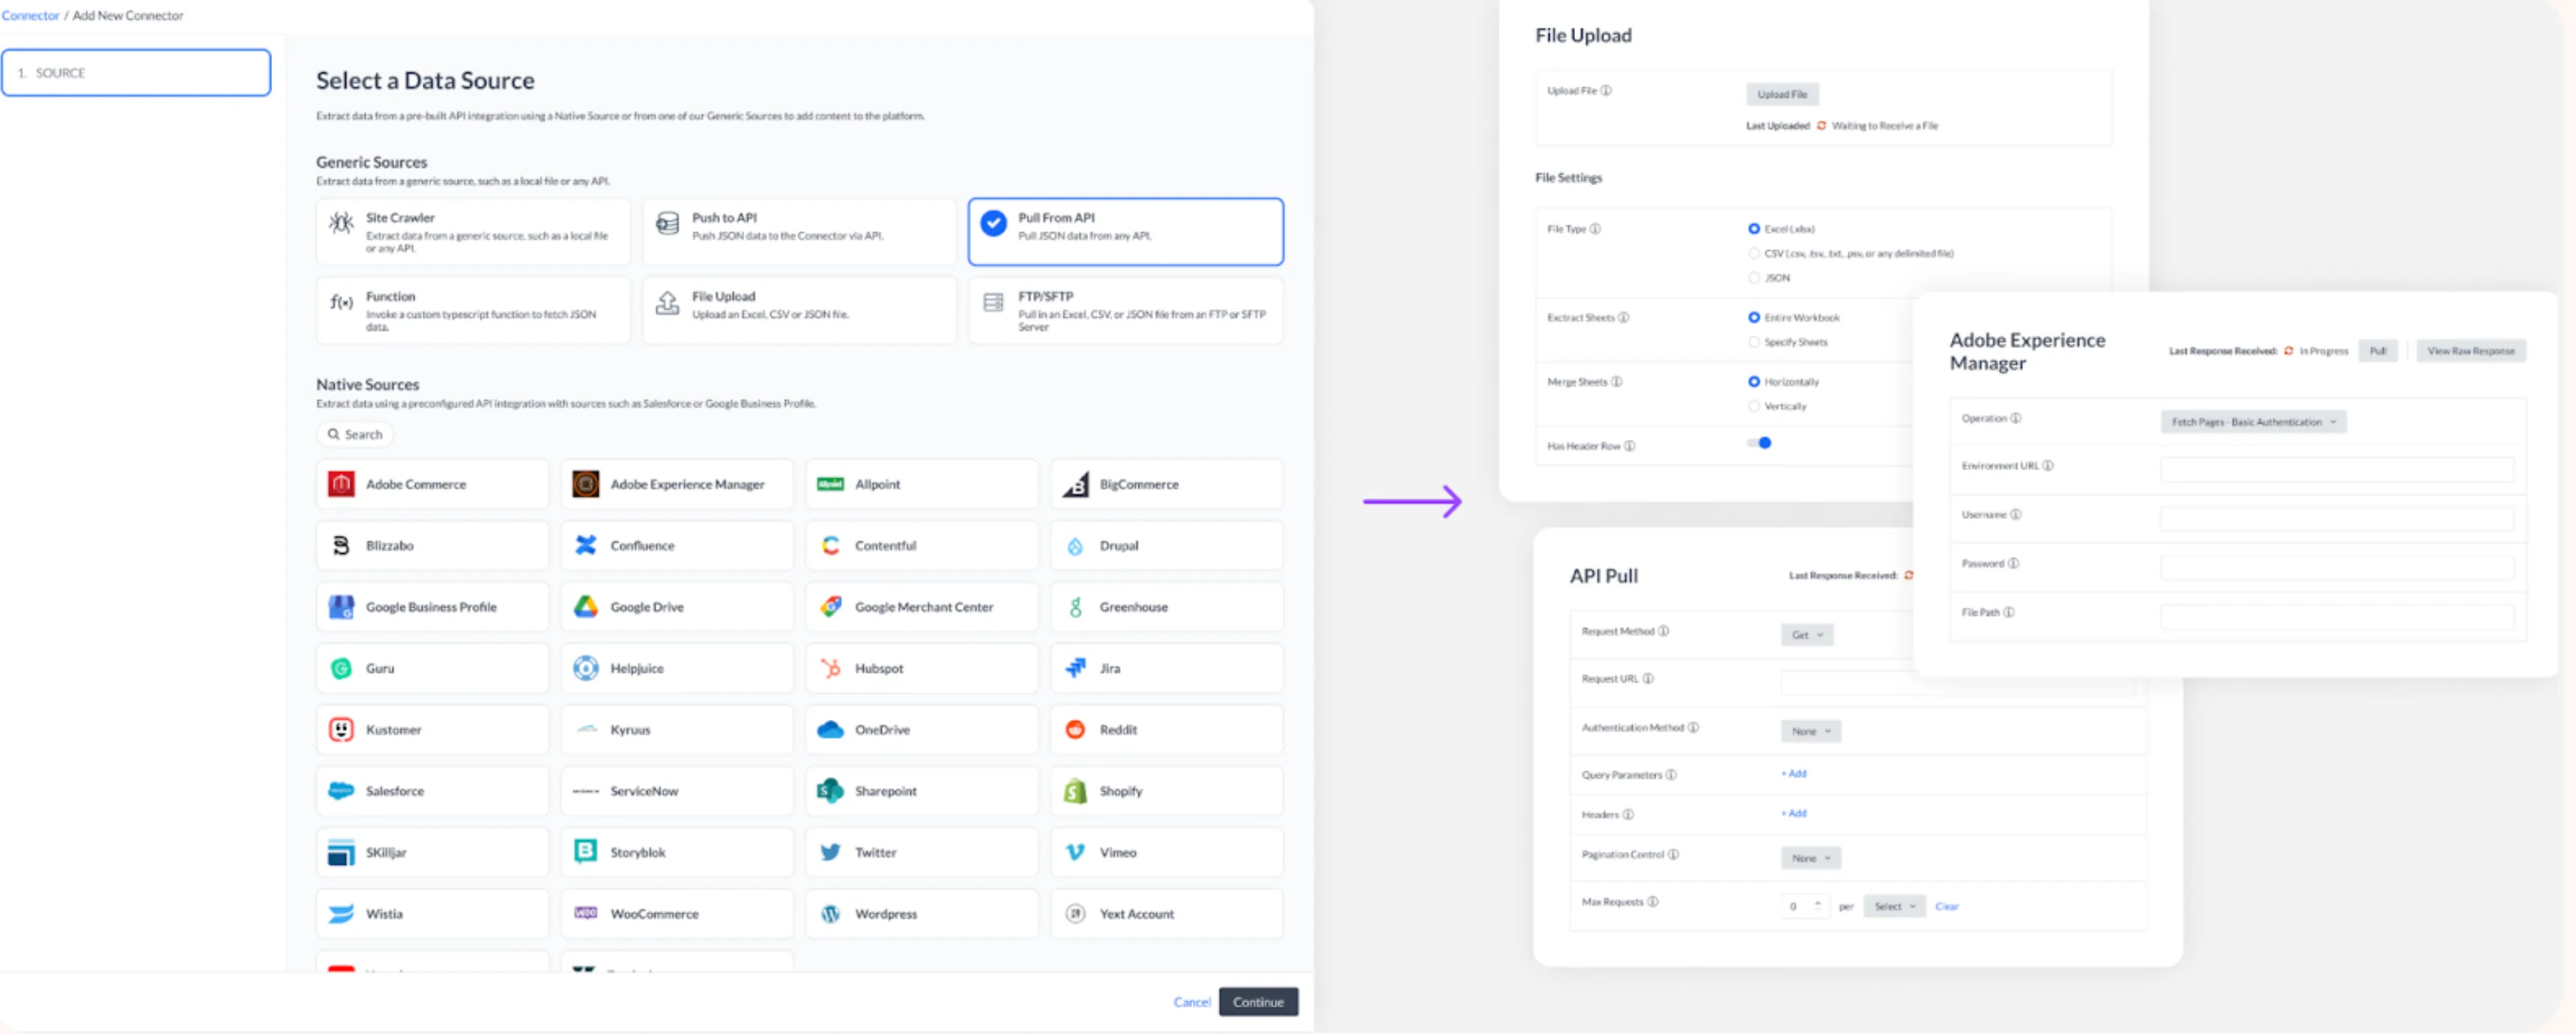Screen dimensions: 2576x1034
Task: Open the Request Method Get dropdown
Action: [x=1807, y=635]
